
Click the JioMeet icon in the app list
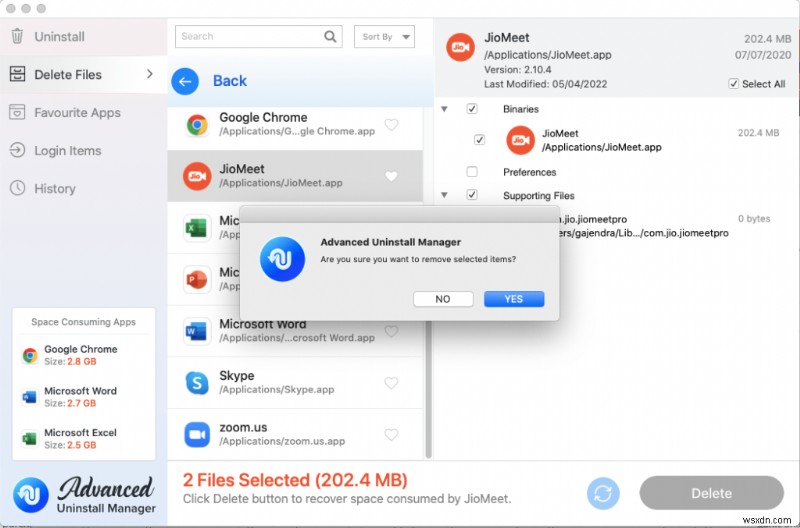pyautogui.click(x=197, y=176)
